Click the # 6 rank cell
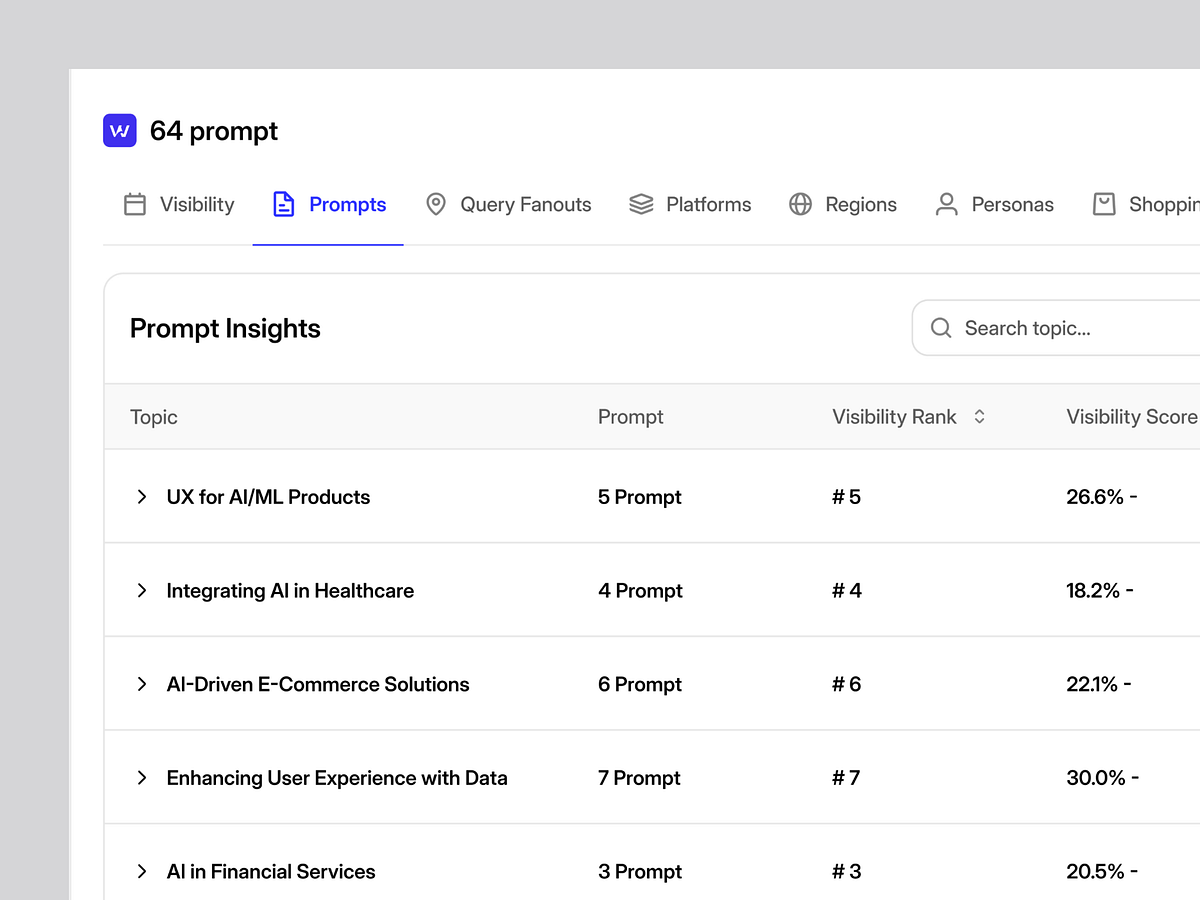This screenshot has height=900, width=1200. (x=847, y=684)
